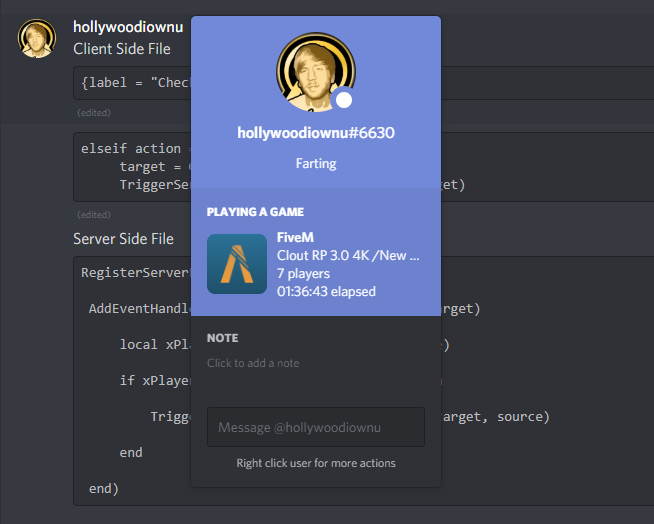Click the 'Farting' custom status text
This screenshot has height=524, width=654.
[316, 163]
